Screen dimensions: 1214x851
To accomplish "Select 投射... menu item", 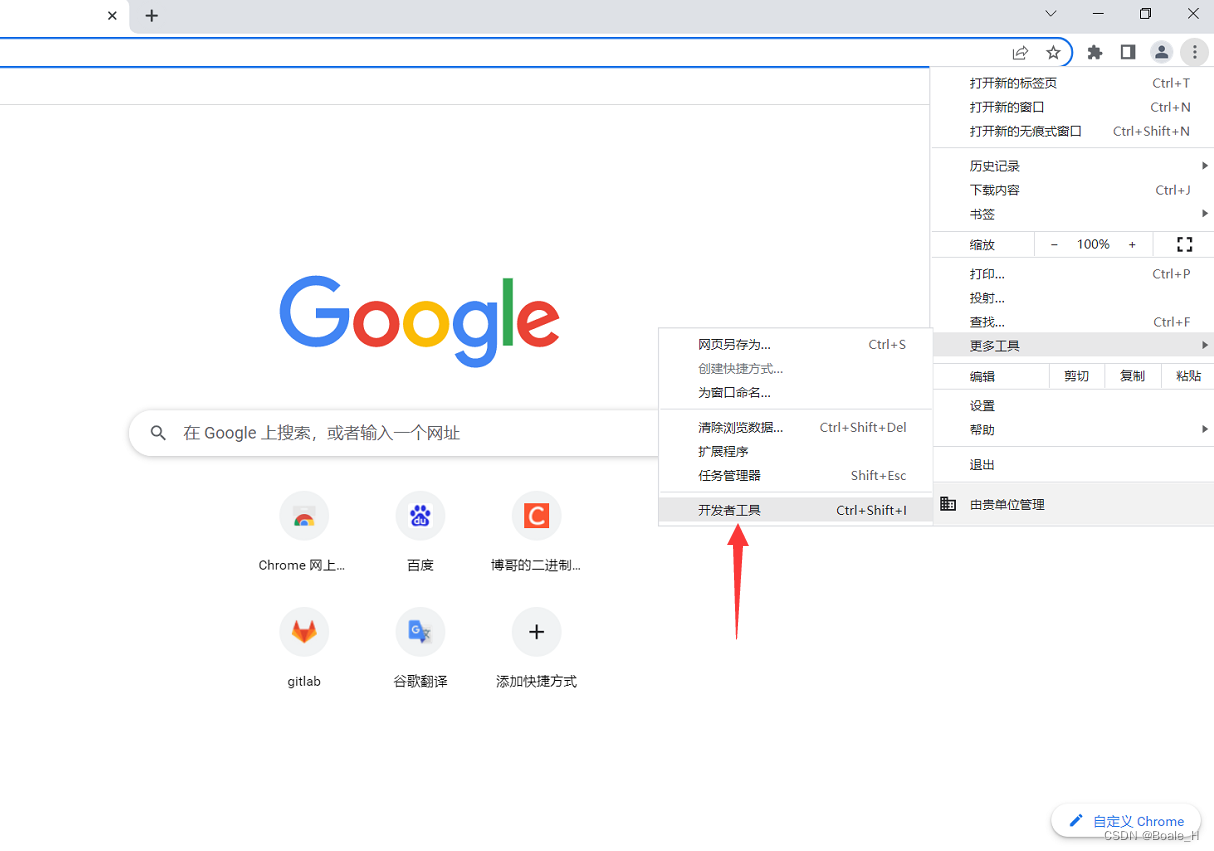I will point(1072,298).
